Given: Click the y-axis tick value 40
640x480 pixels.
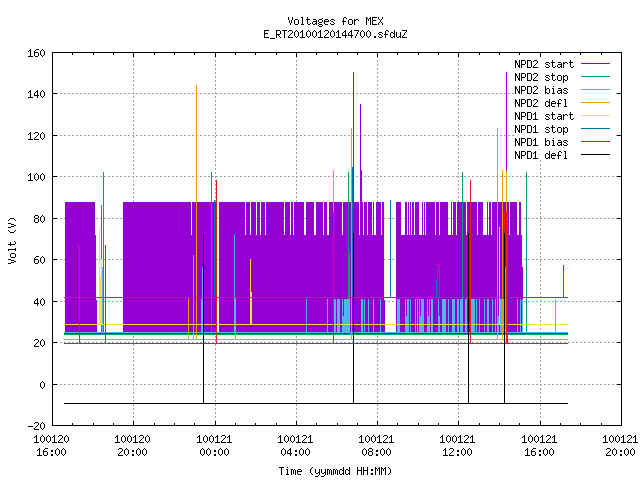Looking at the screenshot, I should point(39,302).
